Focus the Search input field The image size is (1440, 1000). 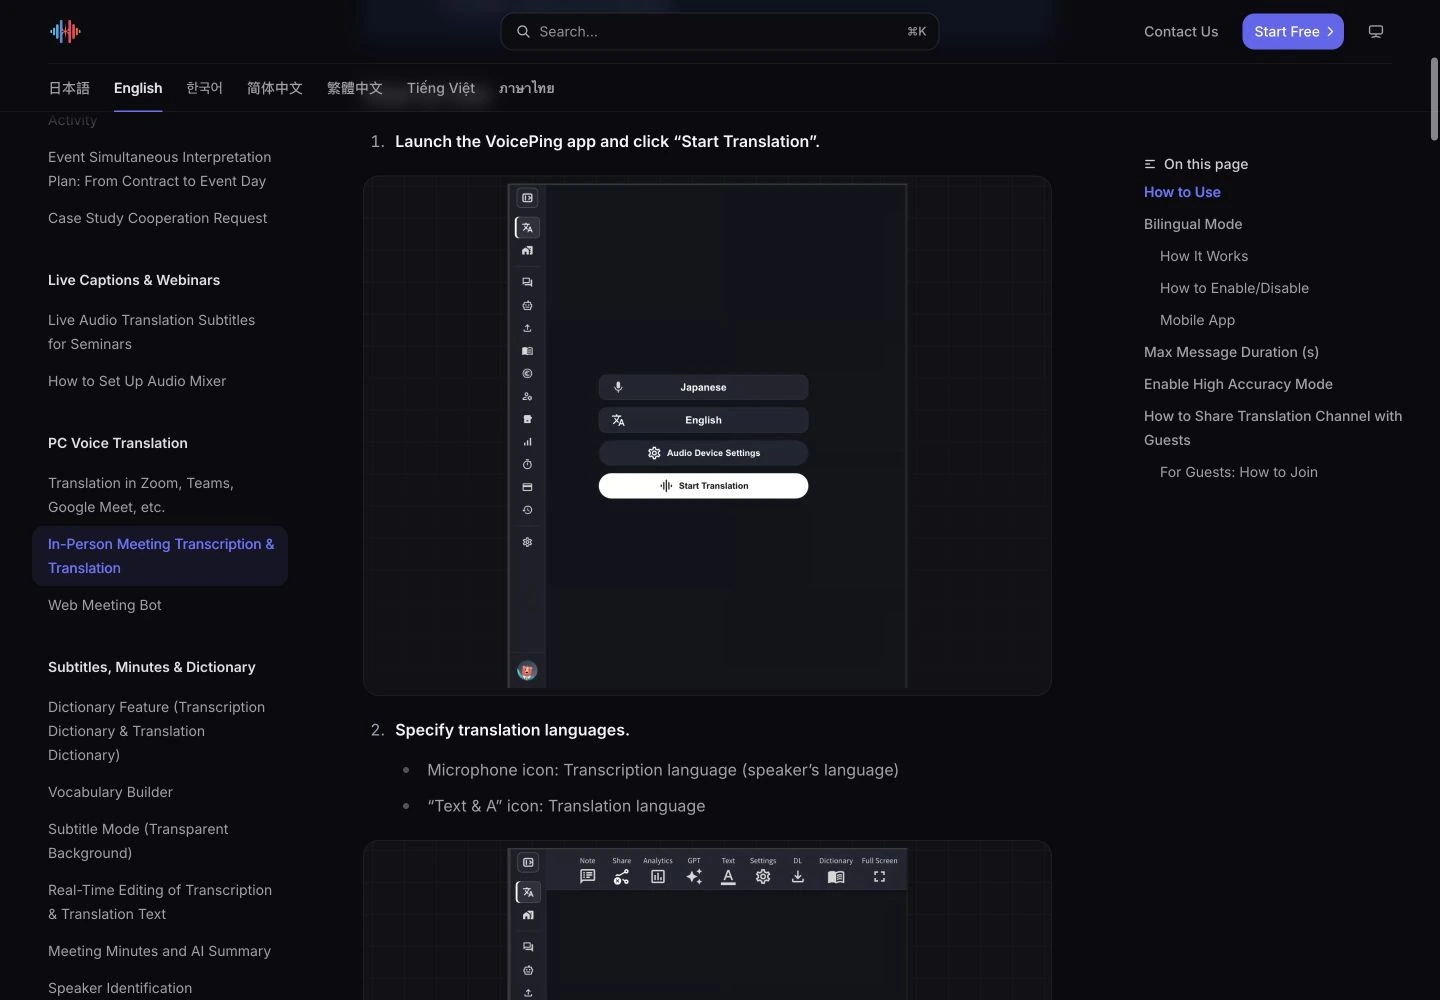point(719,32)
